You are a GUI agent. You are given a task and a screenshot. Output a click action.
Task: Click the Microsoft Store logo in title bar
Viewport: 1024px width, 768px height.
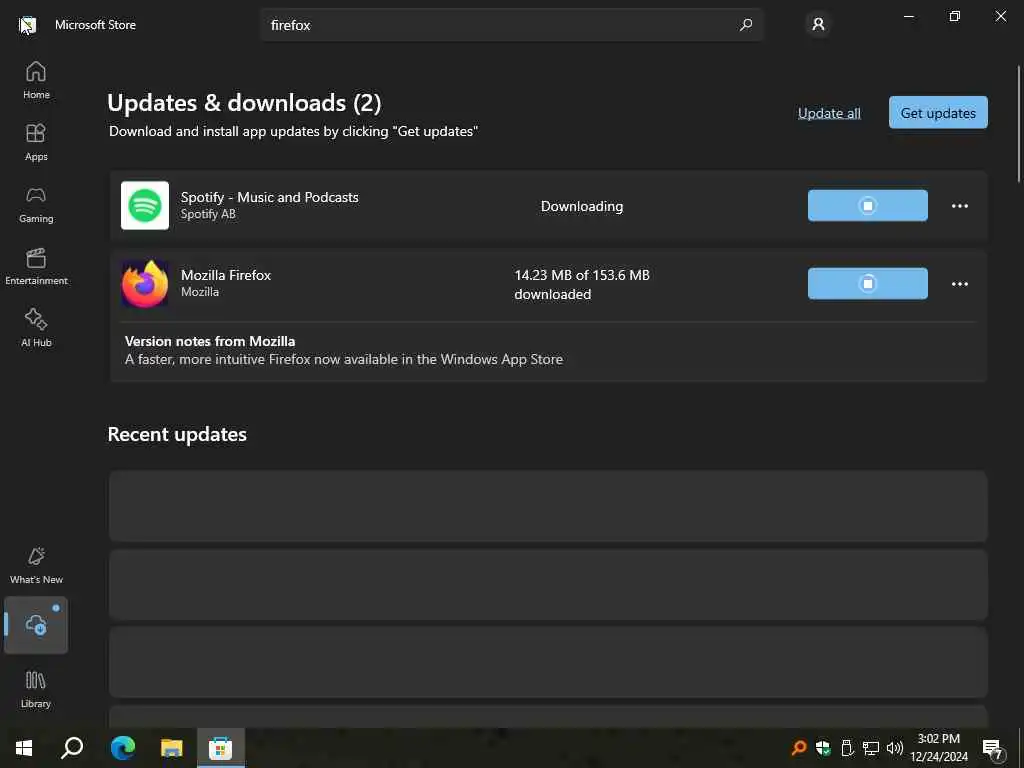(27, 25)
